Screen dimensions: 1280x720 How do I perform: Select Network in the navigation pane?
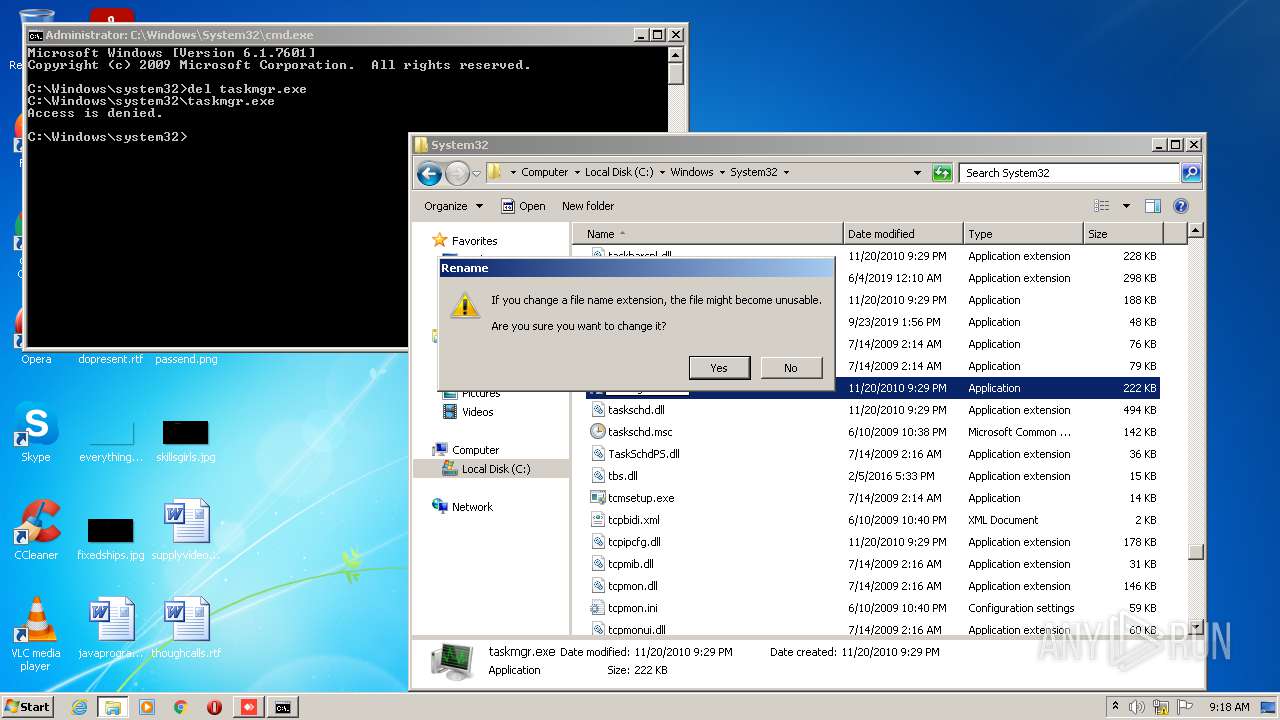pos(472,507)
